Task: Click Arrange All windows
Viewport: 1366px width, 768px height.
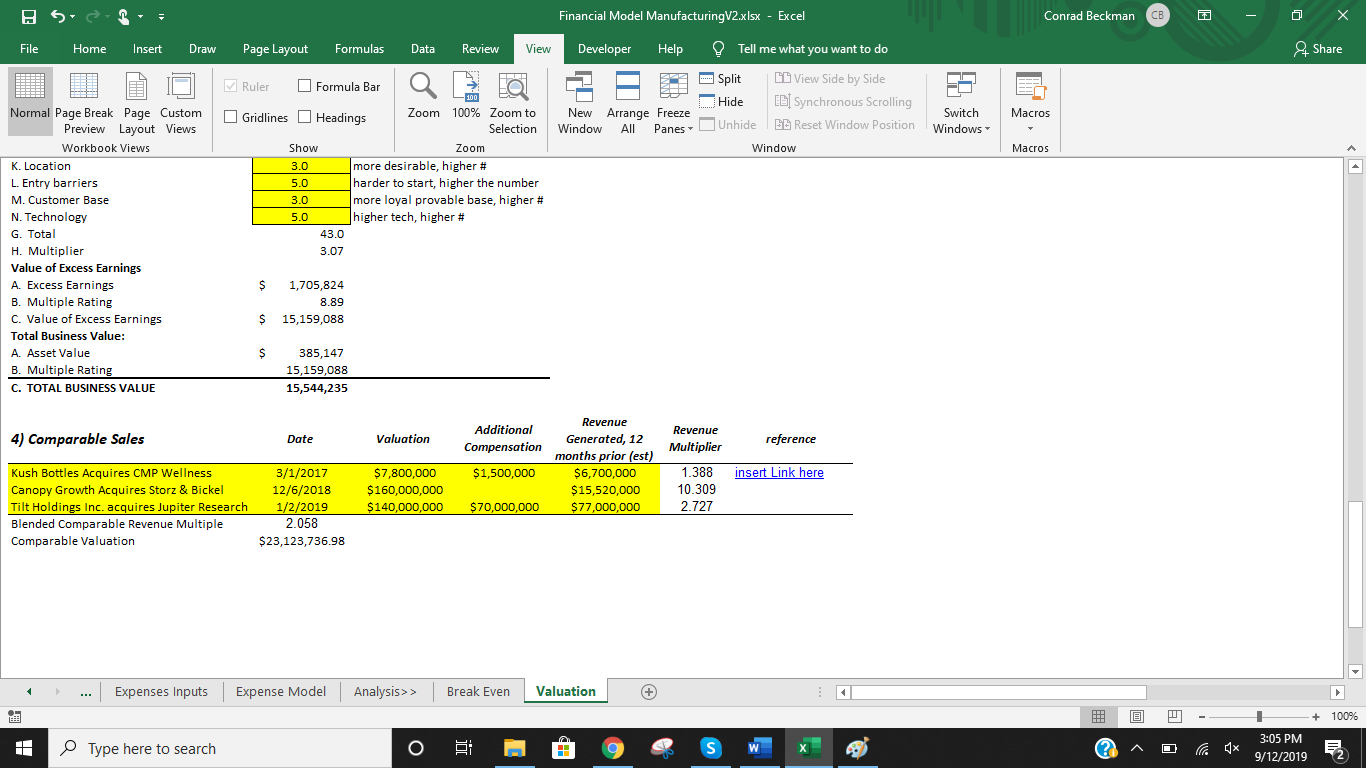Action: click(628, 102)
